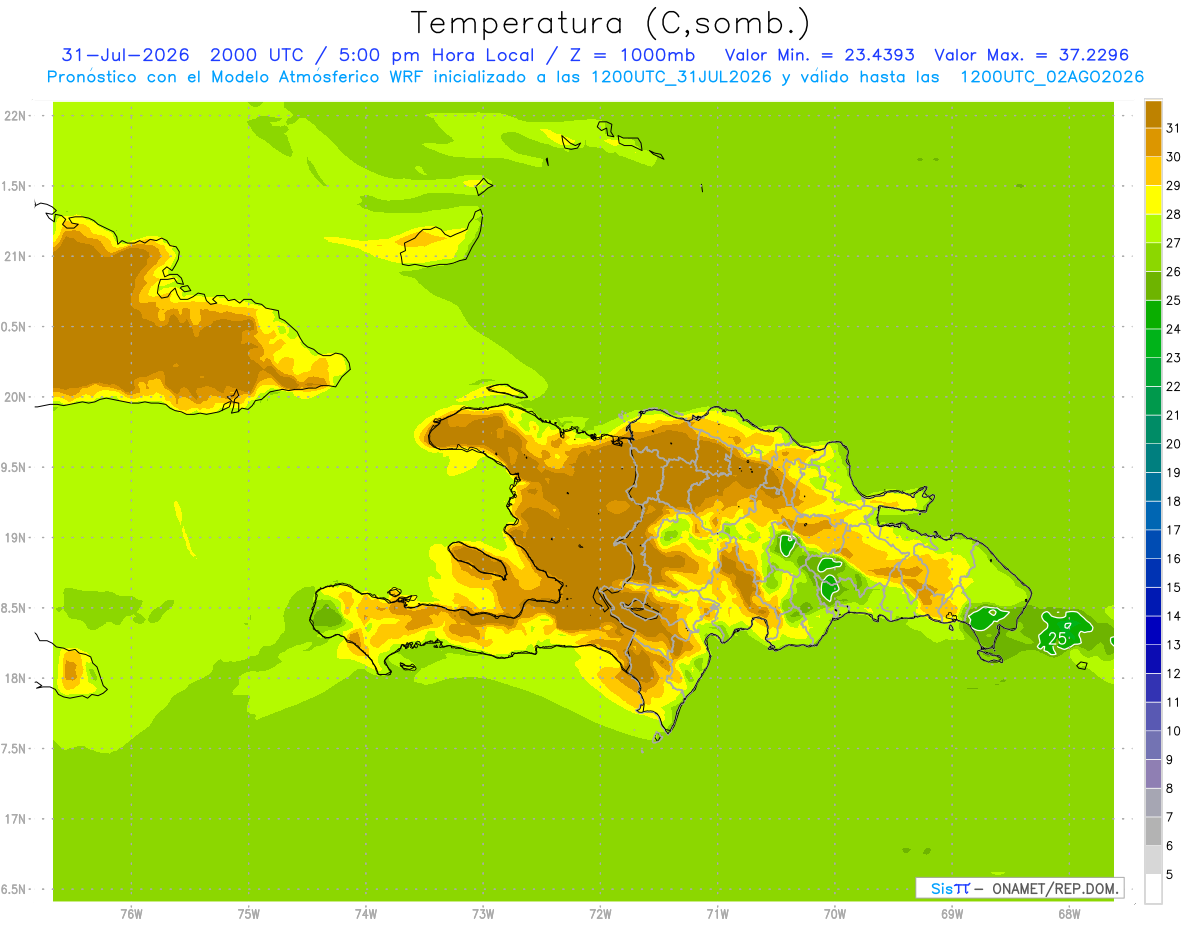This screenshot has width=1200, height=927.
Task: Select the legend swatch between 24 and 25
Action: tap(1153, 314)
